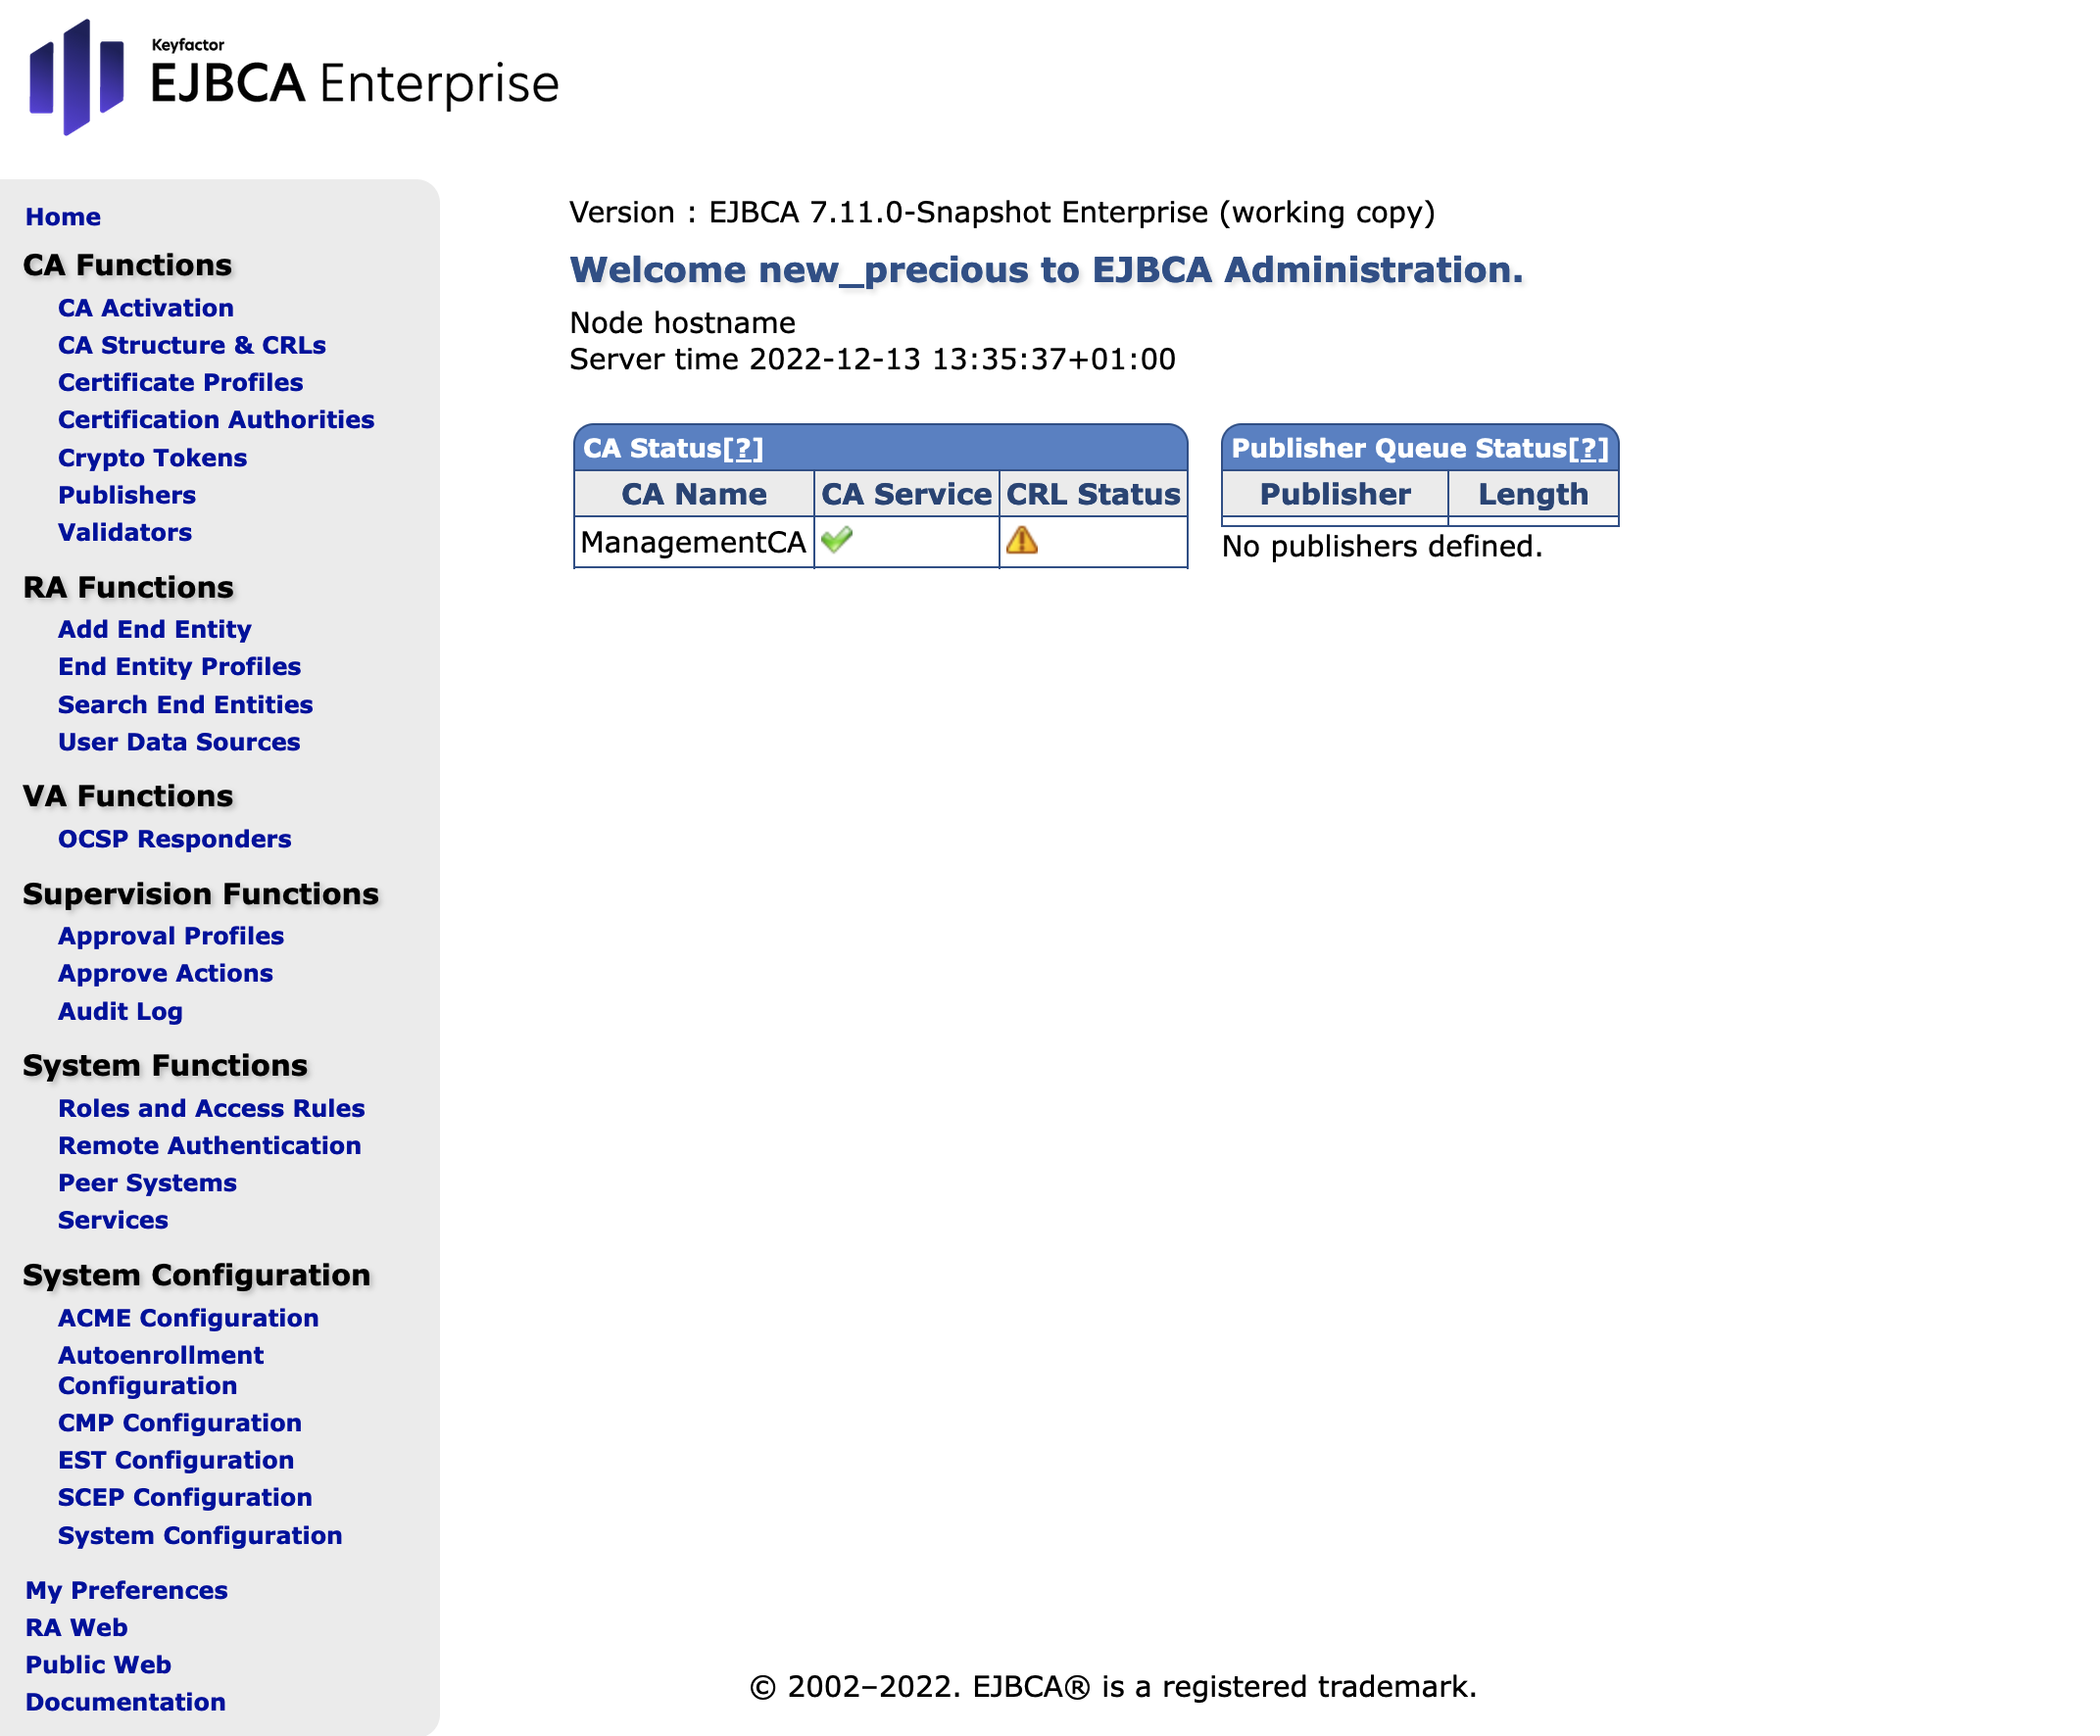Open the Audit Log

point(120,1011)
